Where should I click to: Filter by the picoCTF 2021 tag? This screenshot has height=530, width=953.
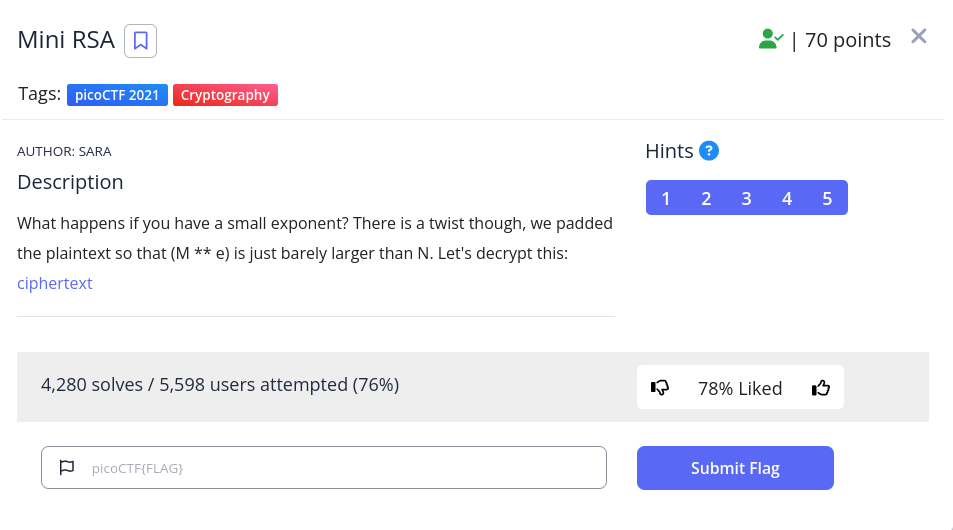coord(117,95)
